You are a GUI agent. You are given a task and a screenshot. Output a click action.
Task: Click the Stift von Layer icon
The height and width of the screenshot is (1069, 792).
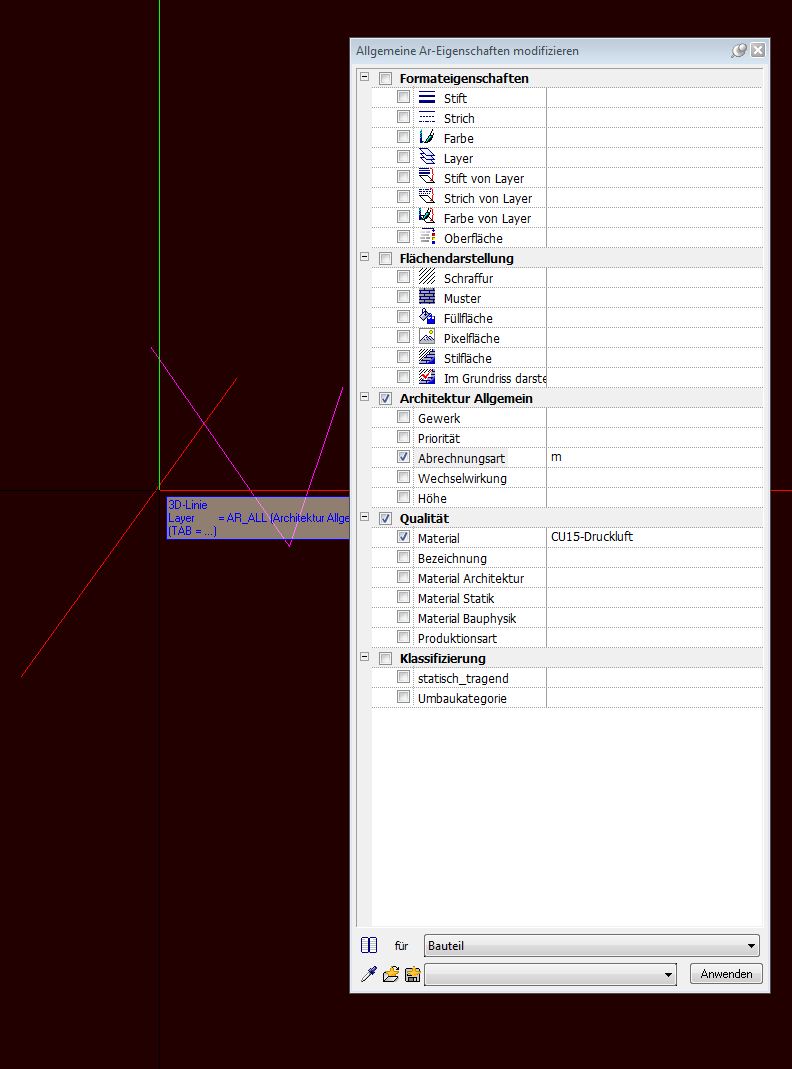click(x=427, y=177)
